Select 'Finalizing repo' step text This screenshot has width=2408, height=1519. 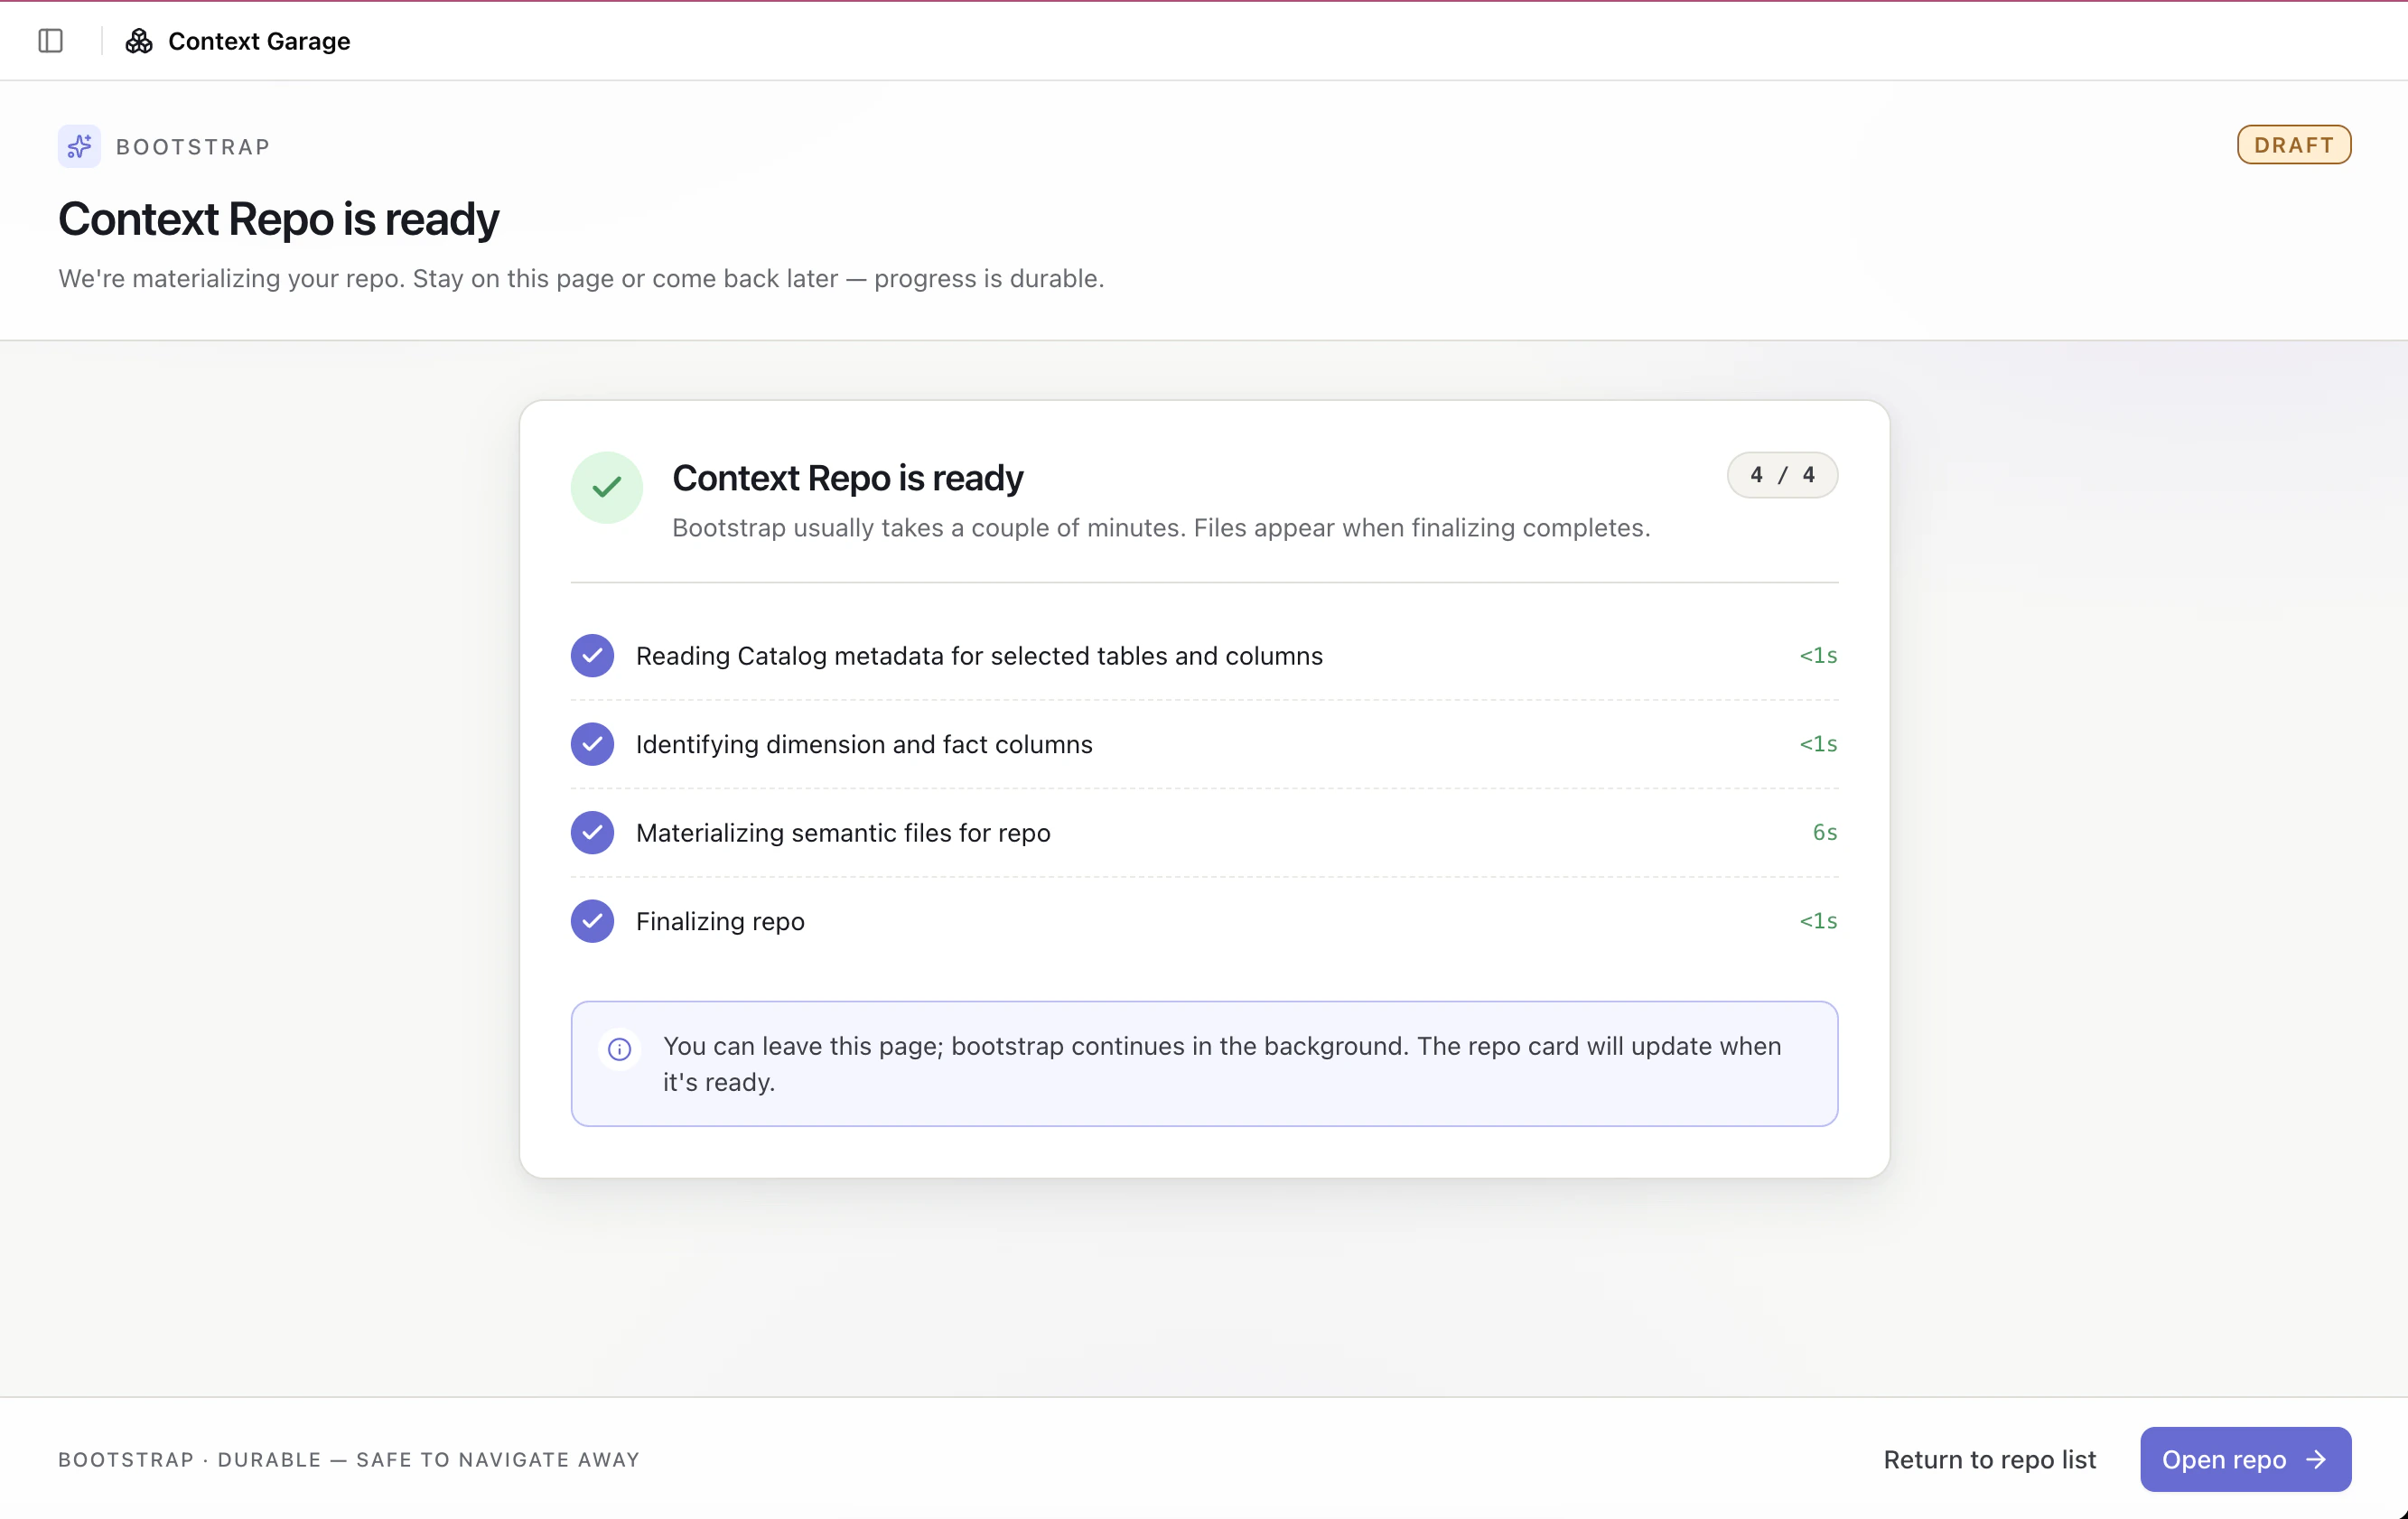coord(720,921)
